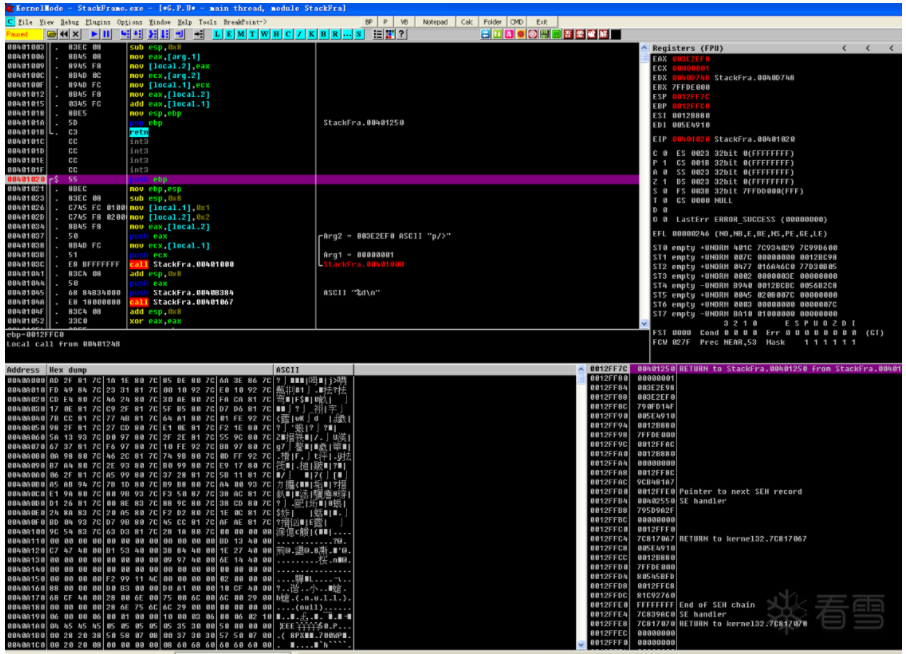Show Patches via the slash icon
906x654 pixels.
300,35
